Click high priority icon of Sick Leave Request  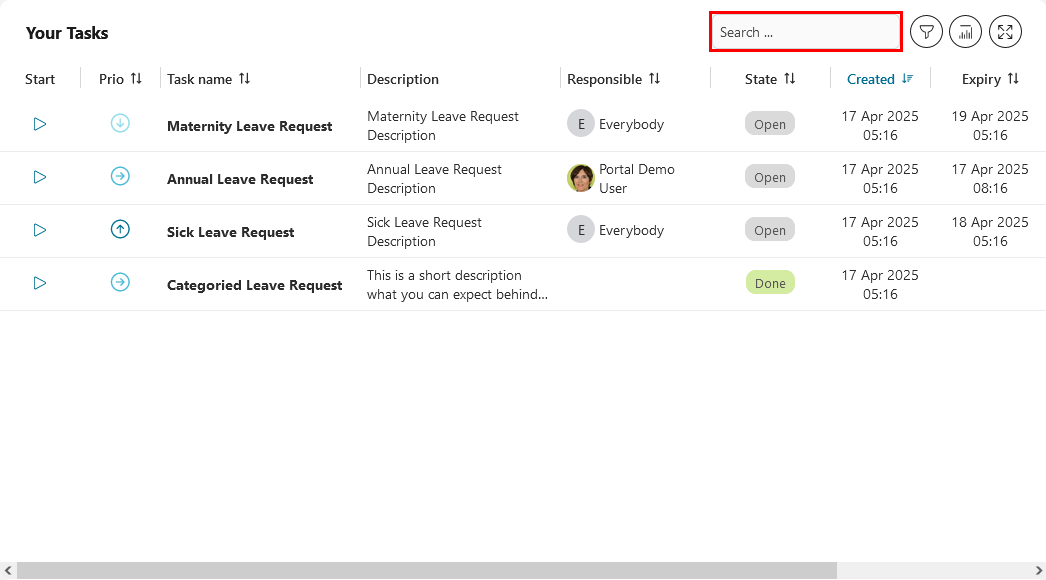120,230
